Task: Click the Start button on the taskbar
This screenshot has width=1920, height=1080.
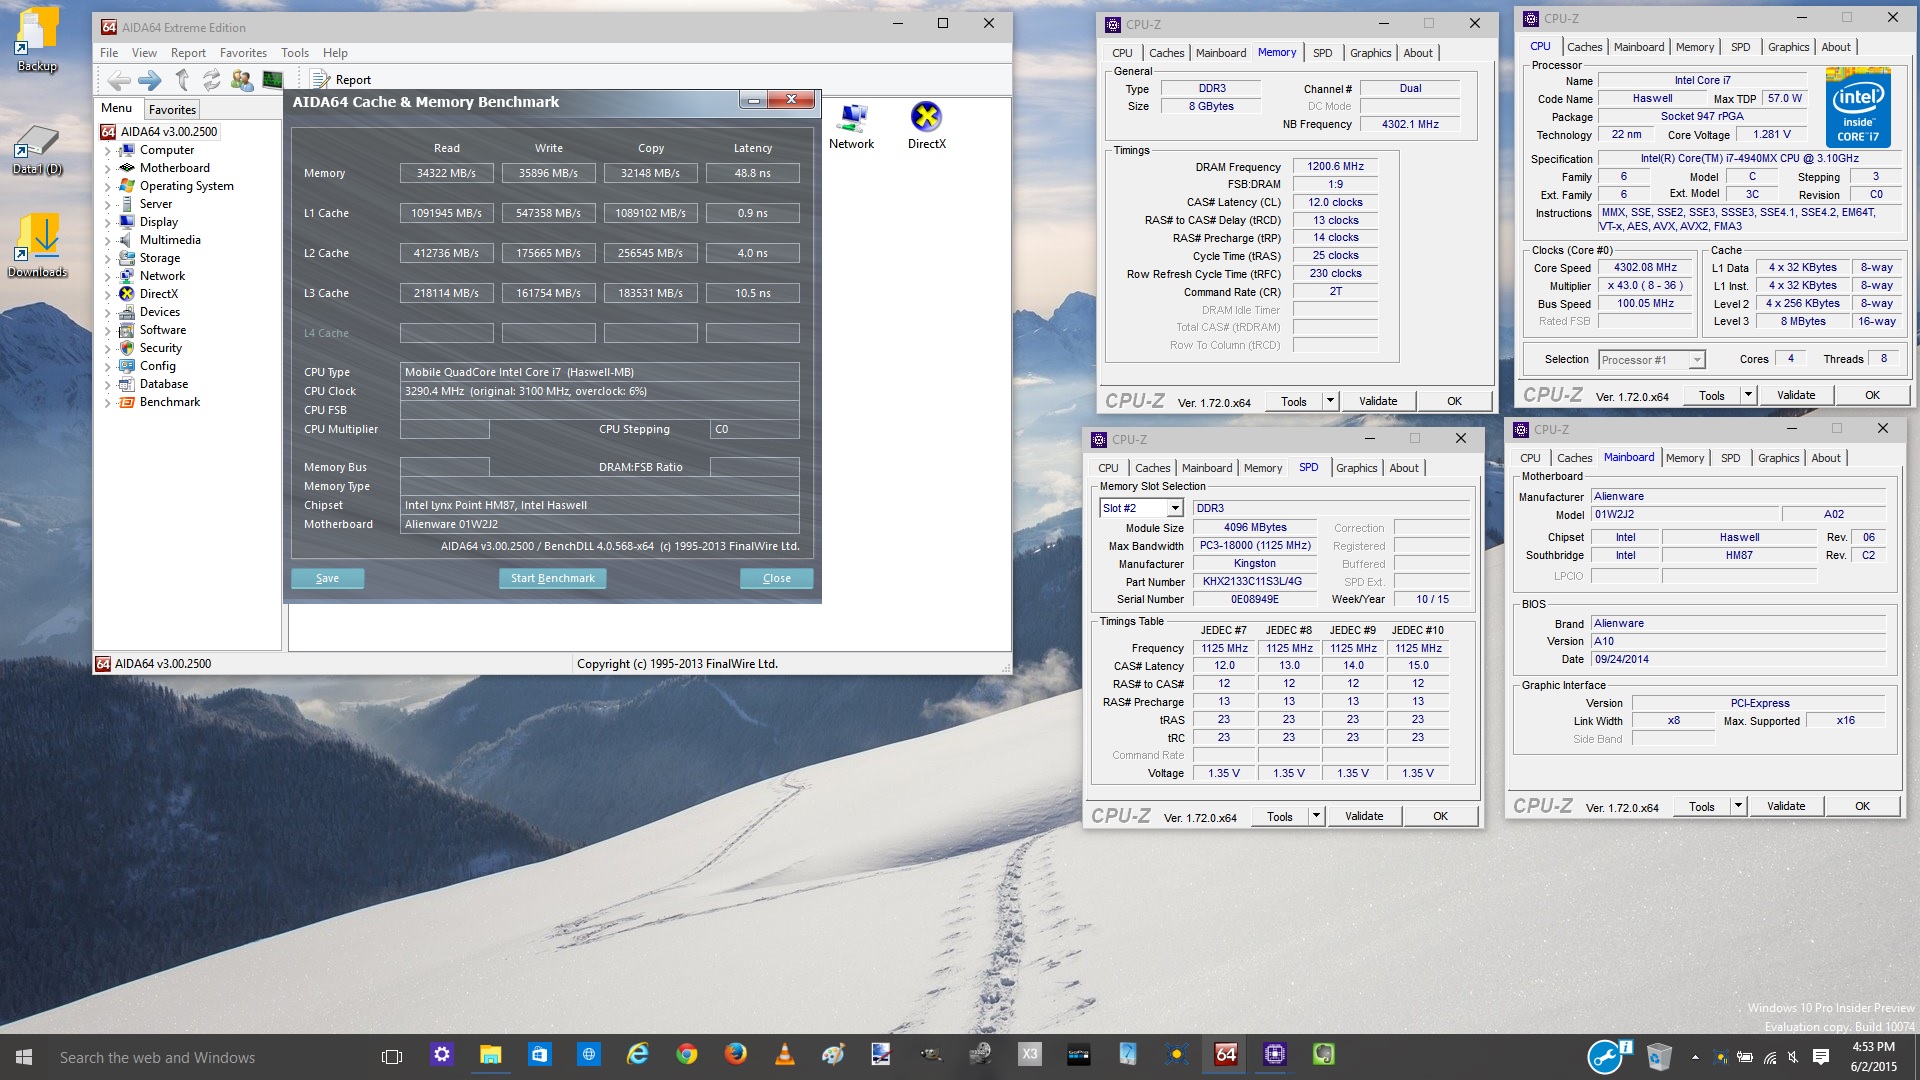Action: [24, 1057]
